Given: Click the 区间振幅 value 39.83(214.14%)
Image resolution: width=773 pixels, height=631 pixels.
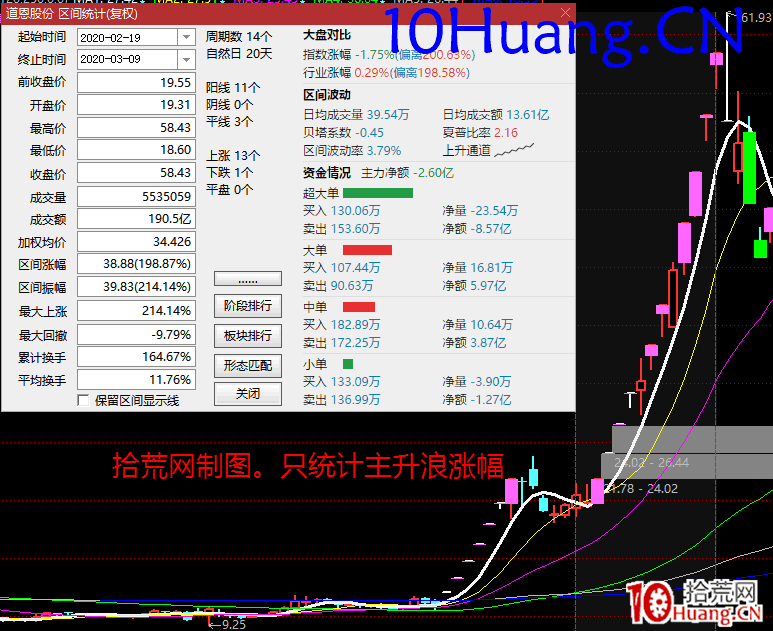Looking at the screenshot, I should click(137, 287).
